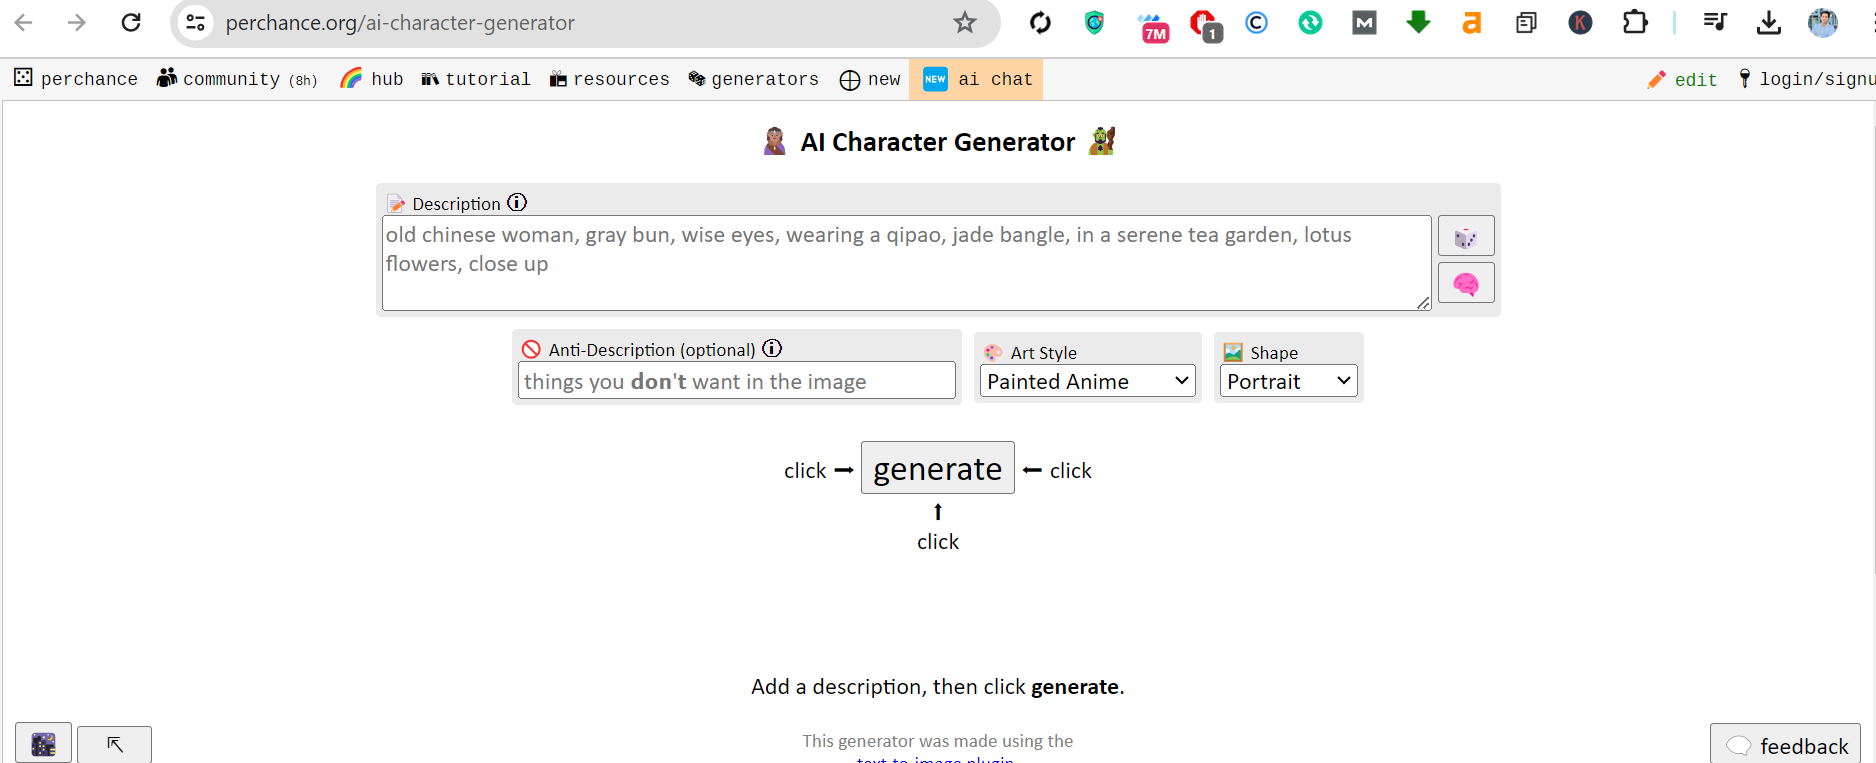Screen dimensions: 1876x763
Task: Reload the page in browser
Action: pyautogui.click(x=131, y=23)
